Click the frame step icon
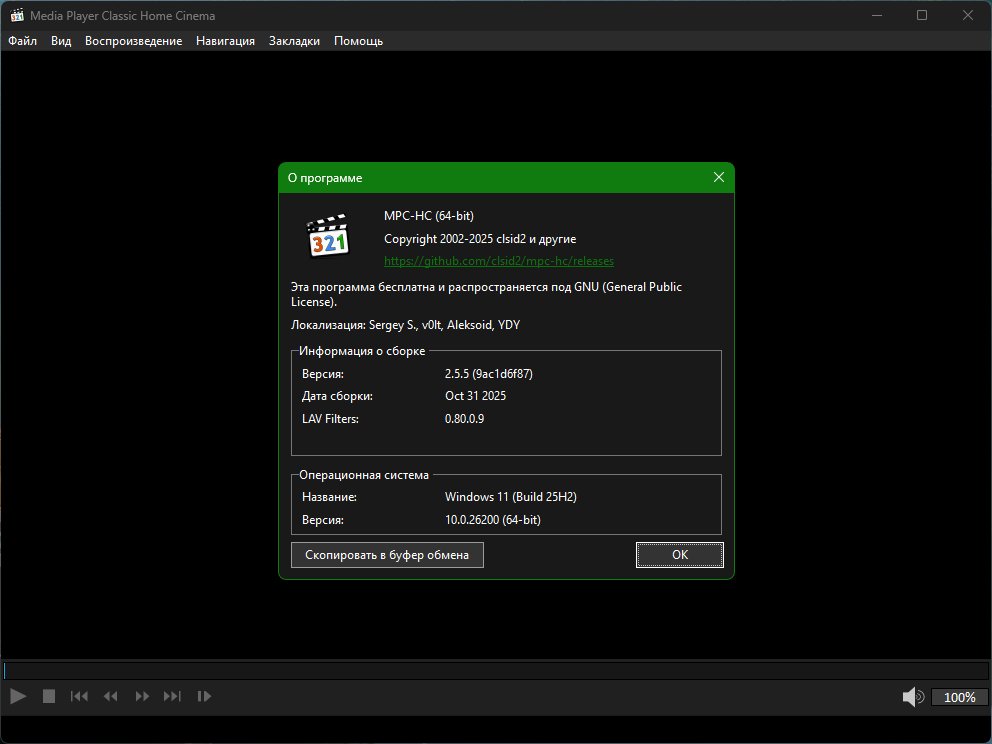Image resolution: width=992 pixels, height=744 pixels. click(x=204, y=696)
